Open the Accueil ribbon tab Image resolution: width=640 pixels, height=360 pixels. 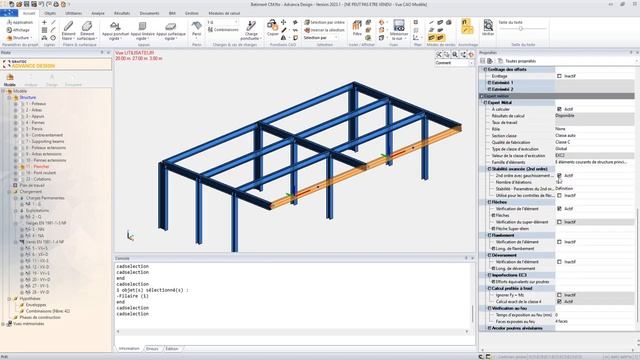(29, 13)
